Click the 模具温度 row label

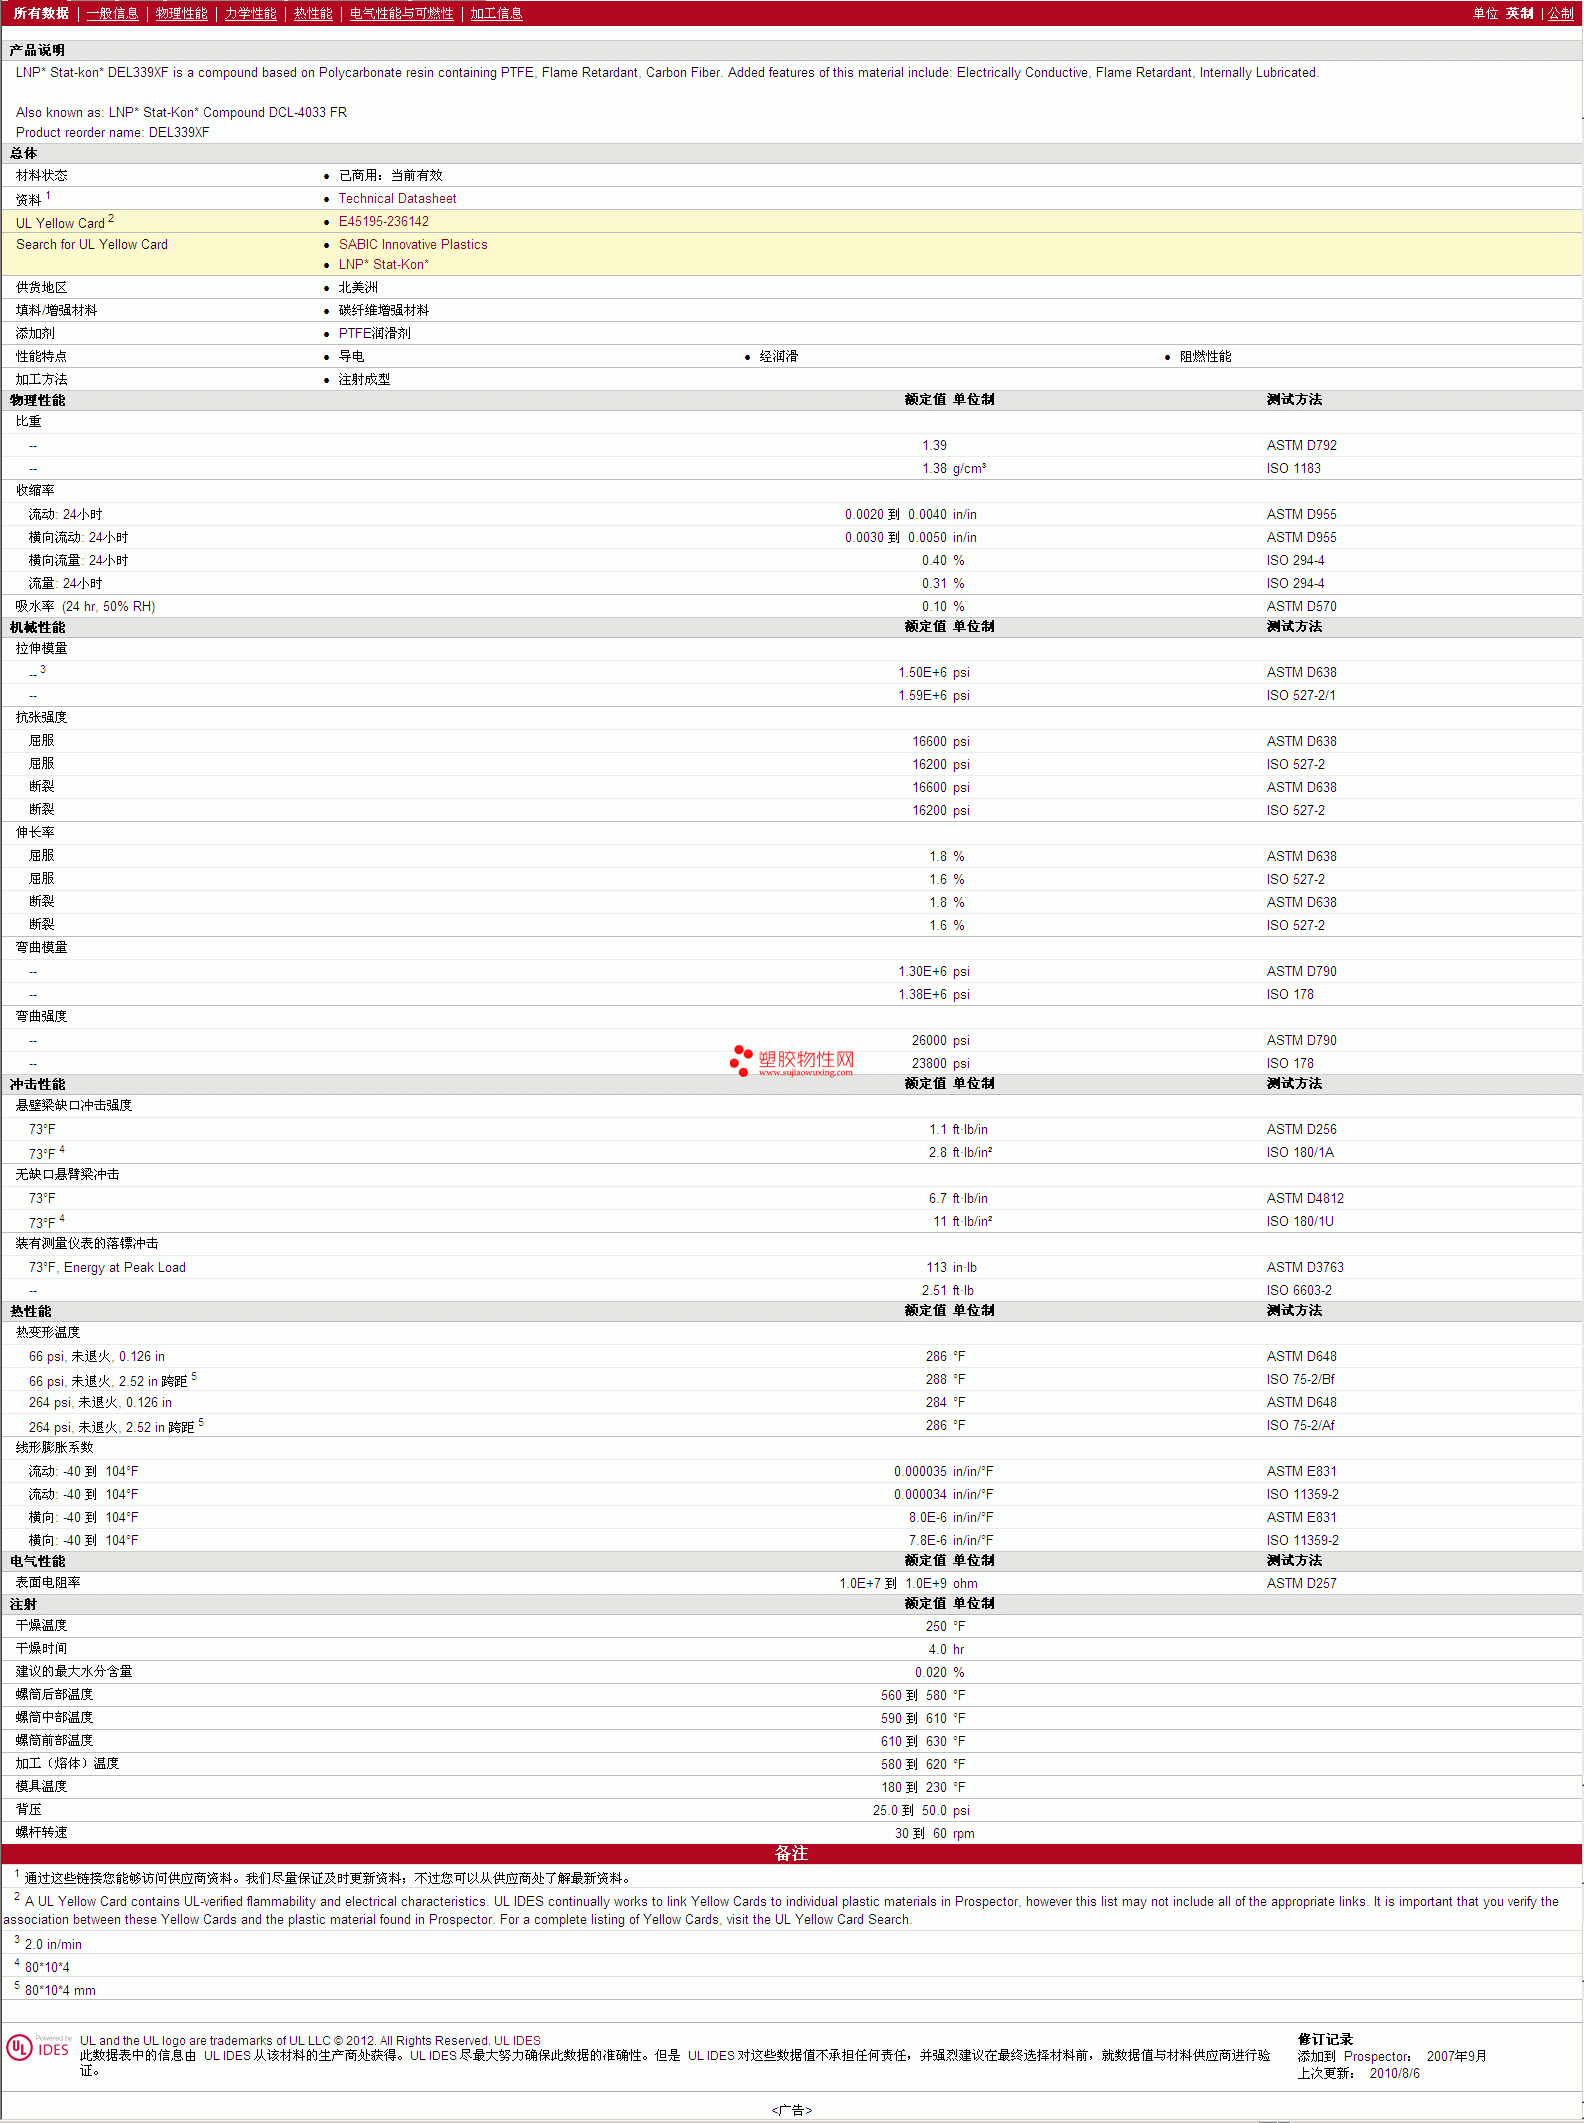point(41,1788)
